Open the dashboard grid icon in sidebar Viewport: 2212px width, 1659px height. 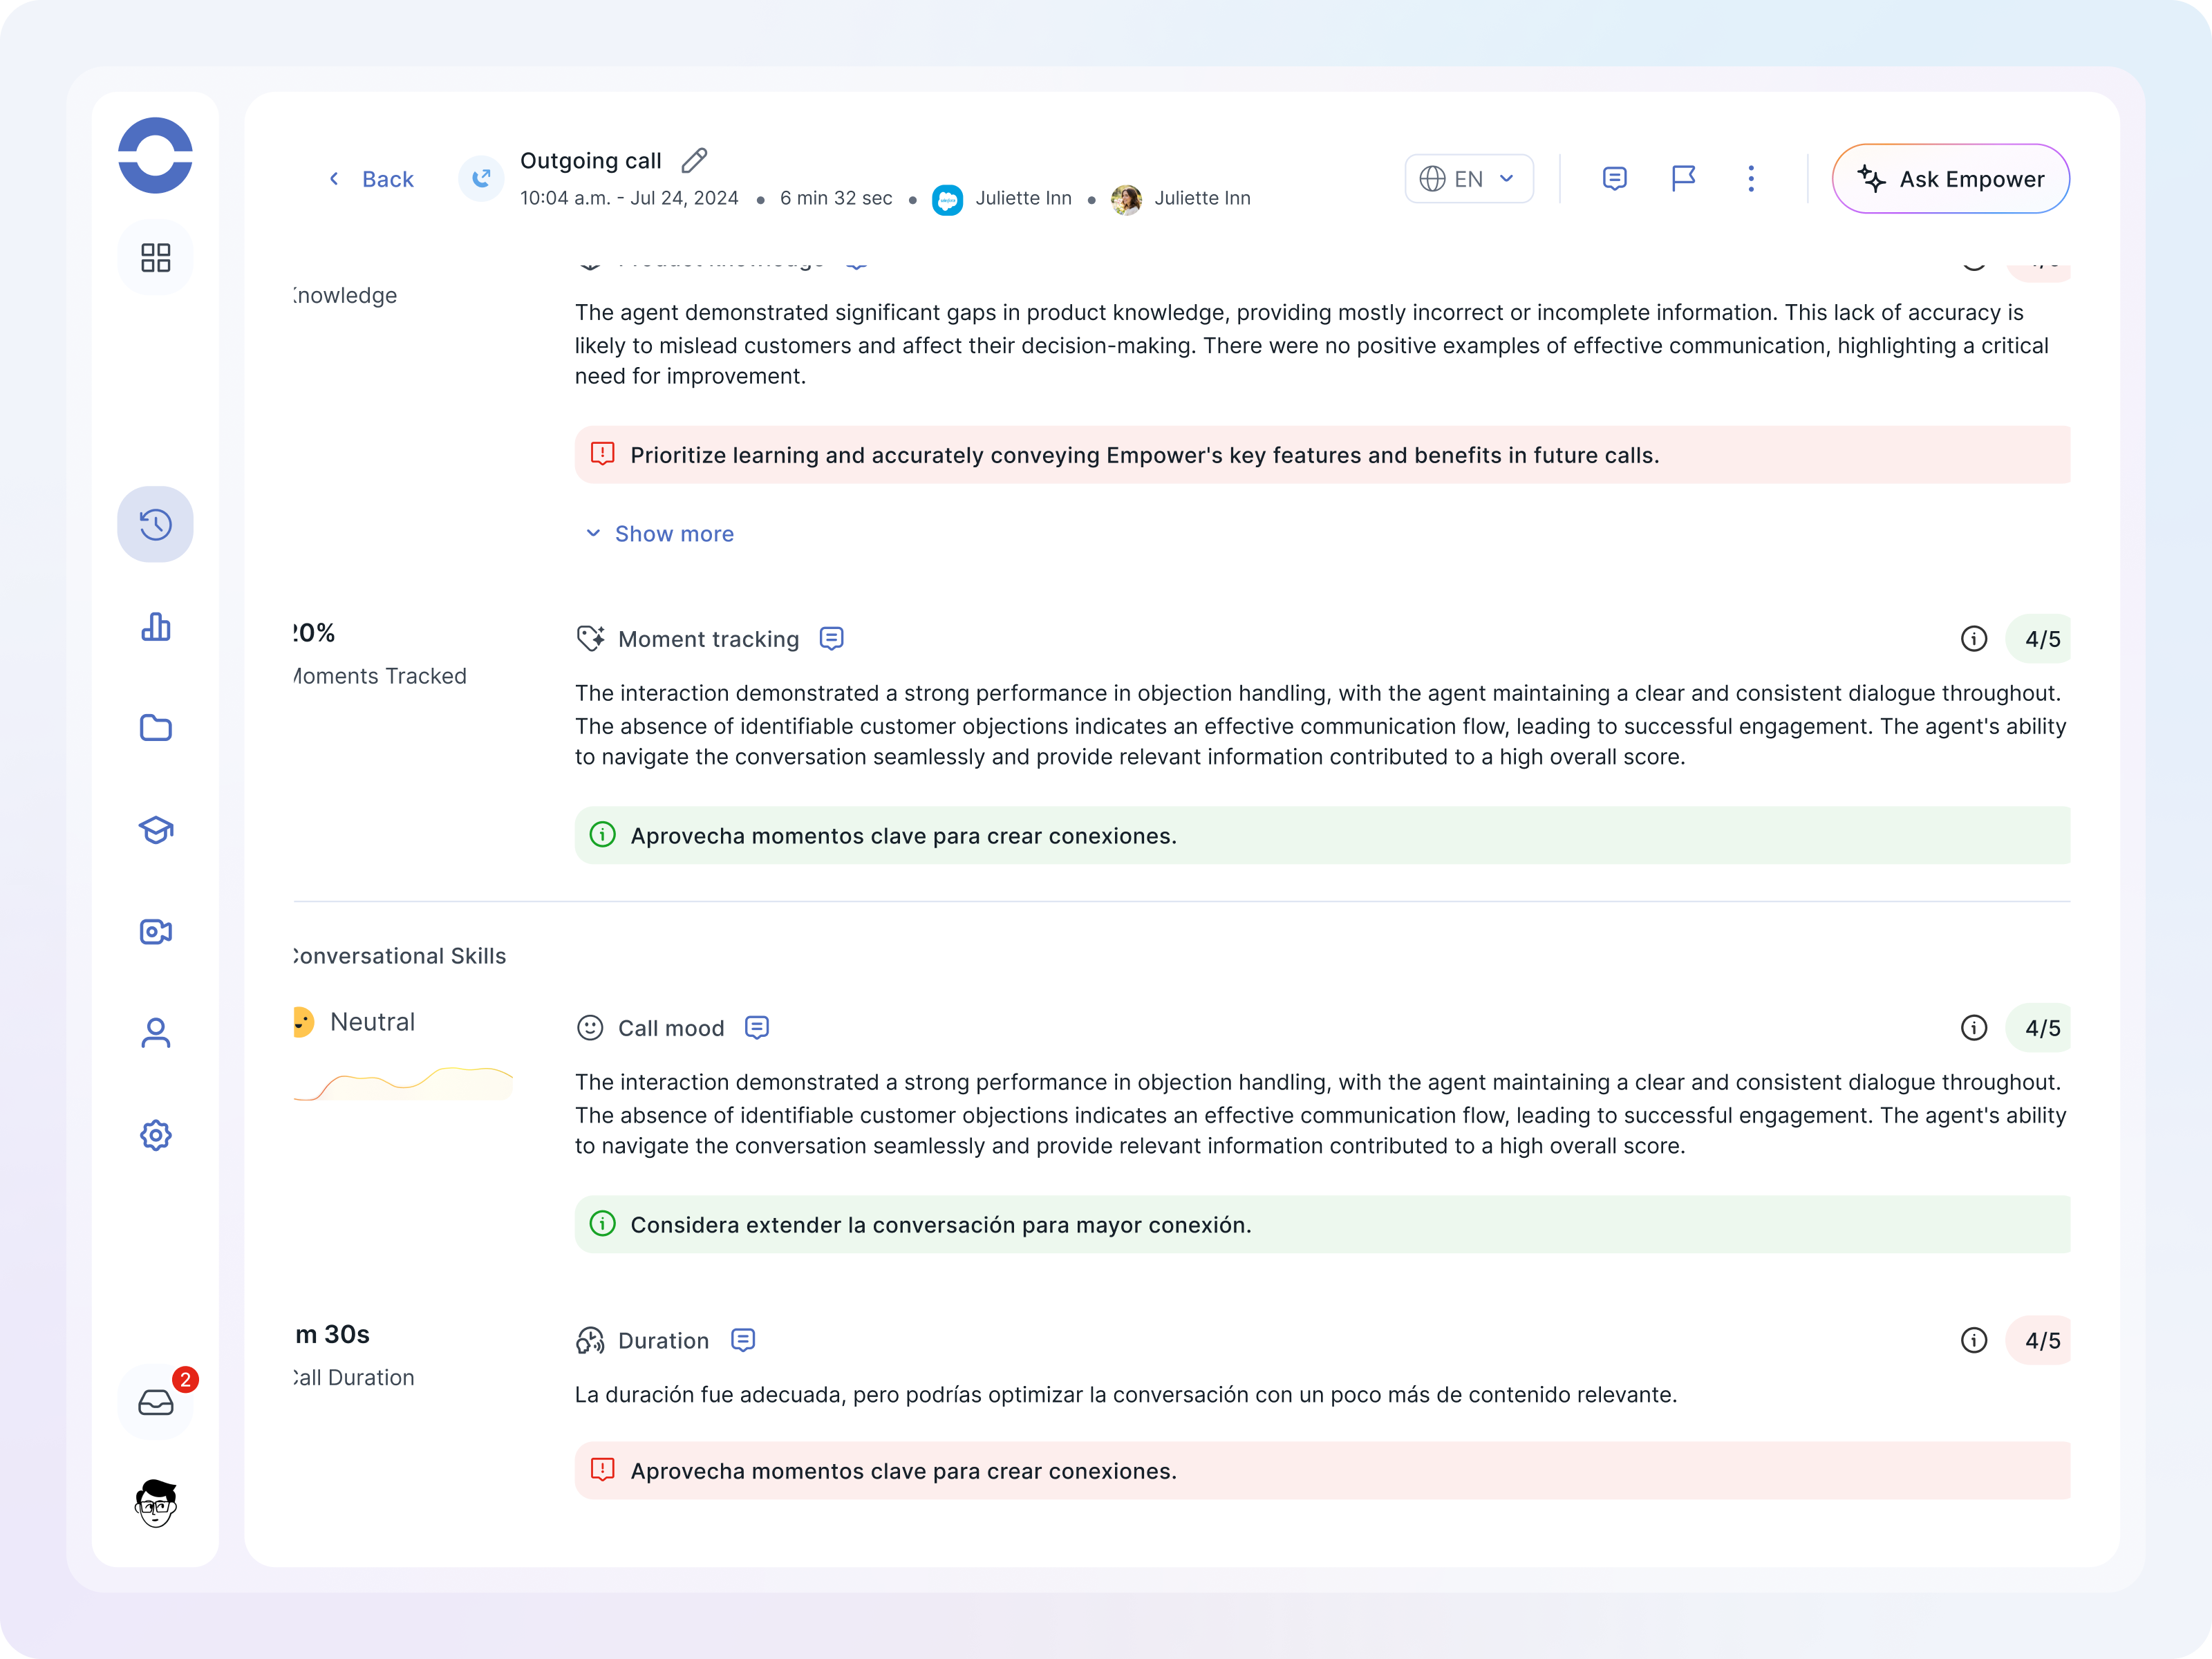point(155,257)
